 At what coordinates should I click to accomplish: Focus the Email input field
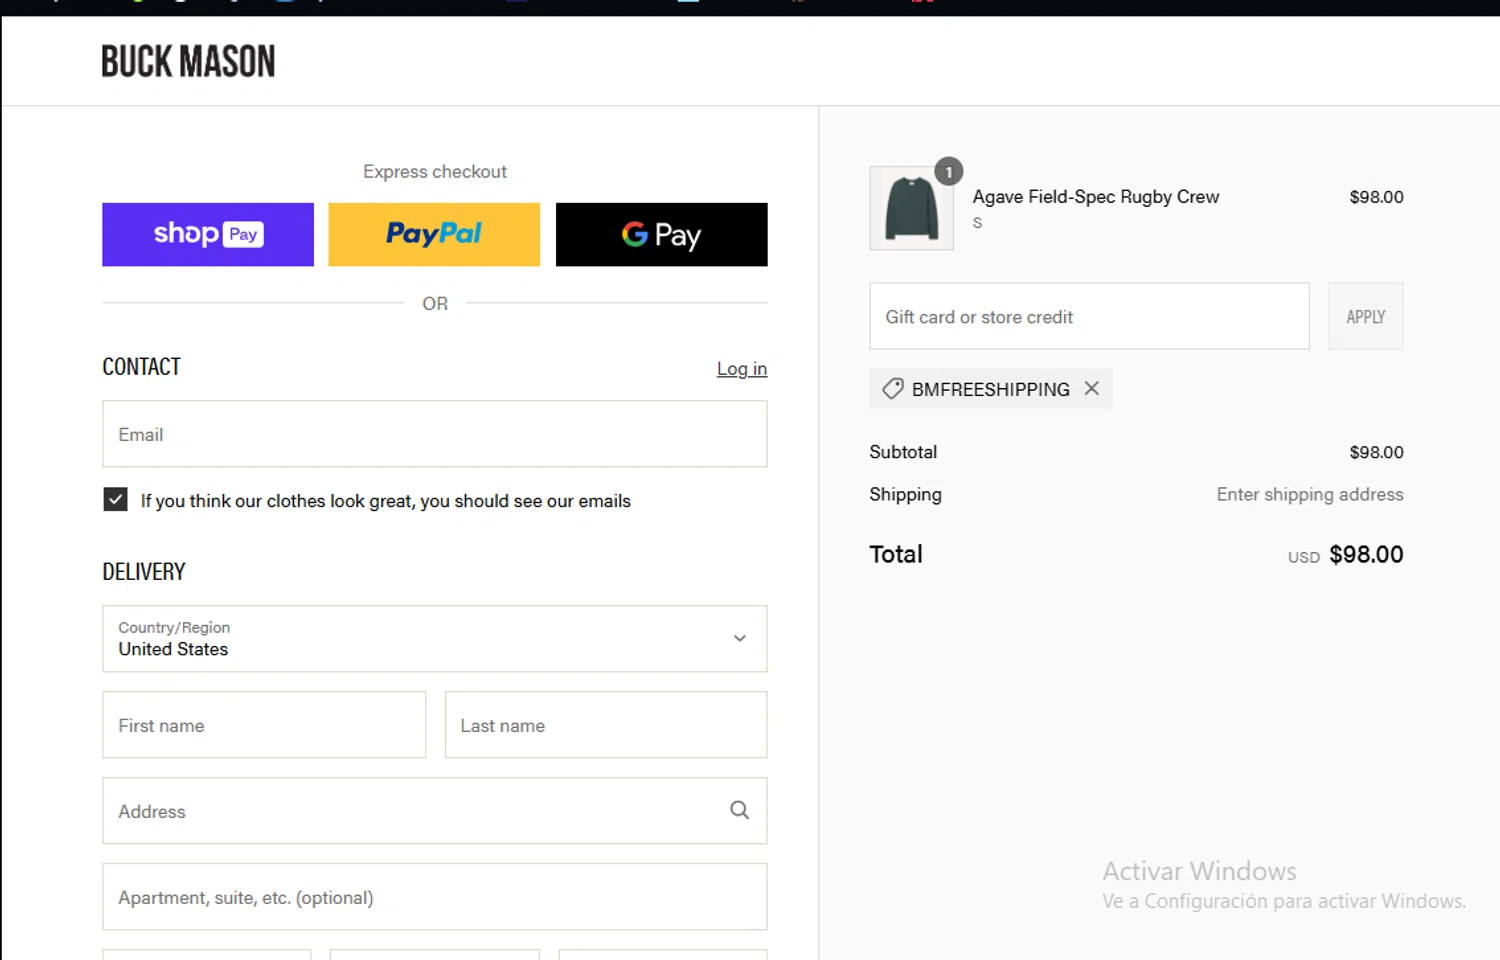[x=435, y=434]
